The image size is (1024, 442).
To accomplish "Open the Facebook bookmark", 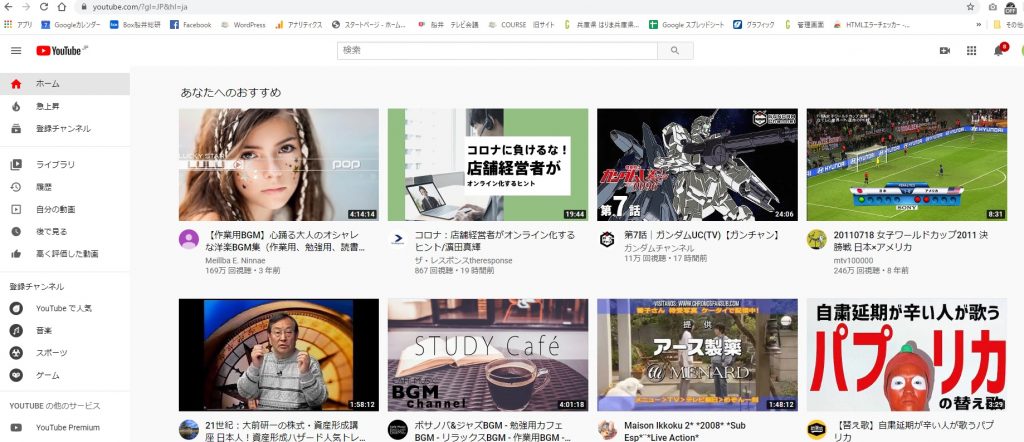I will [191, 25].
